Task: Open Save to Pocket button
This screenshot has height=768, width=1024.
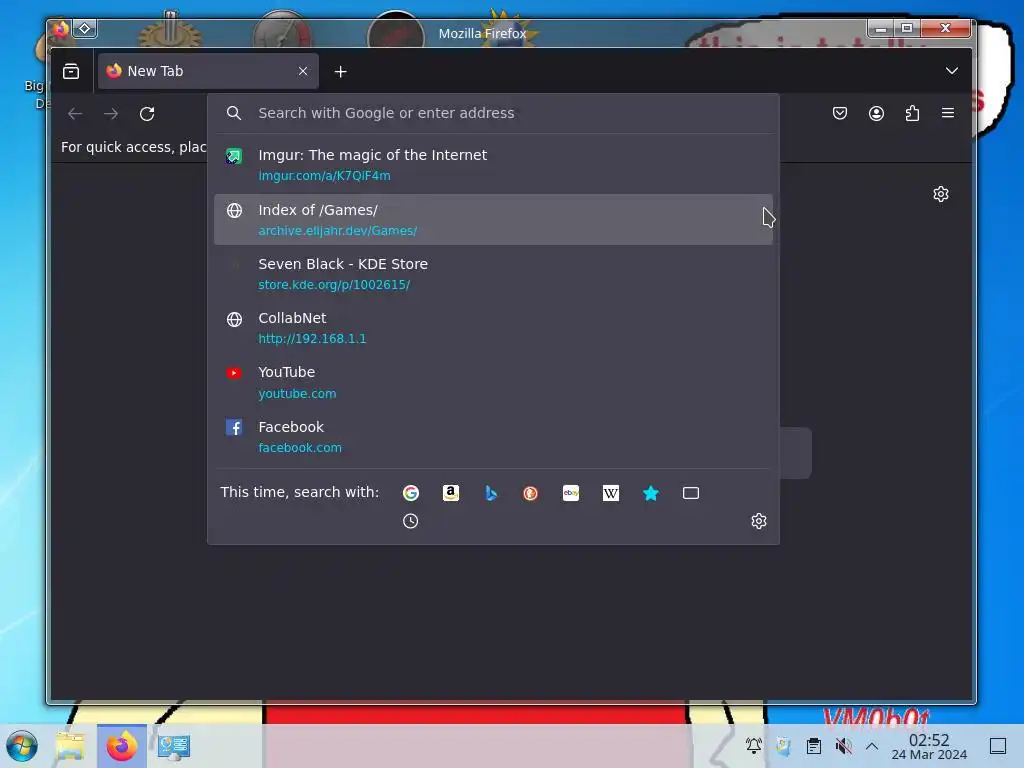Action: coord(840,113)
